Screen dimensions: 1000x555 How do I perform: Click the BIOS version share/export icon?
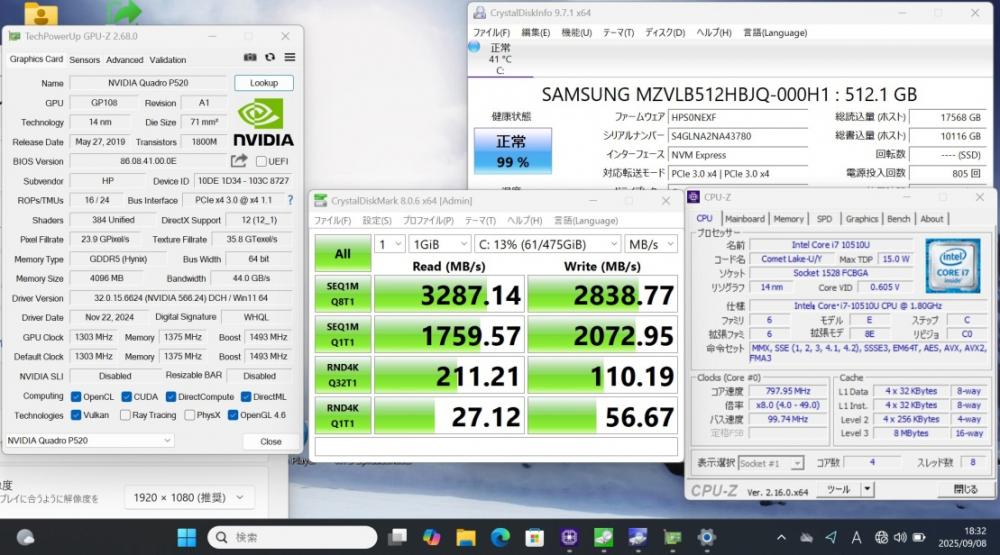pos(239,161)
